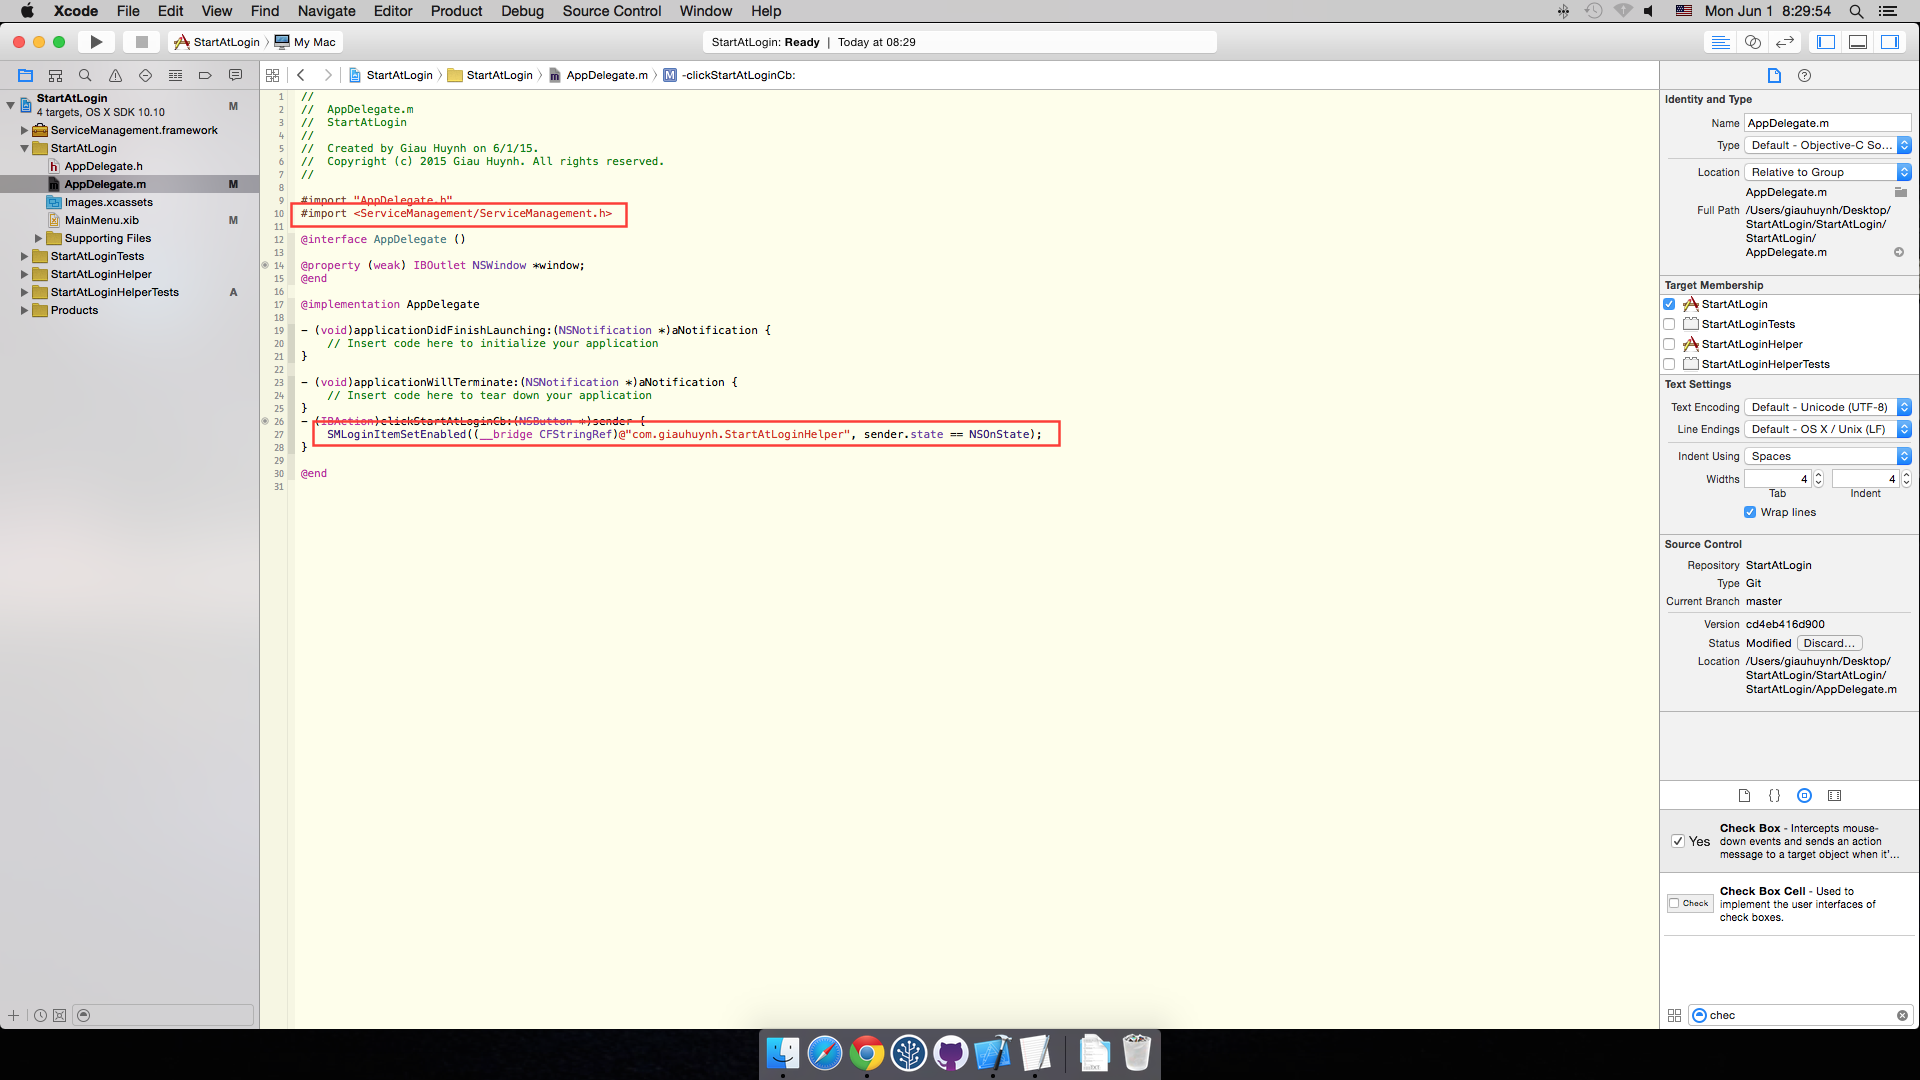
Task: Open the Product menu
Action: click(456, 11)
